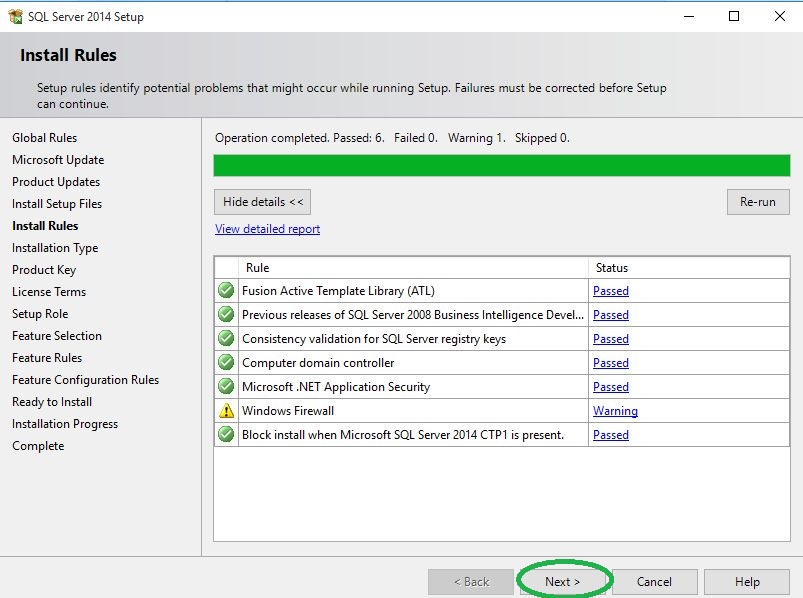Collapse the list with Hide details button
The image size is (803, 598).
tap(262, 202)
